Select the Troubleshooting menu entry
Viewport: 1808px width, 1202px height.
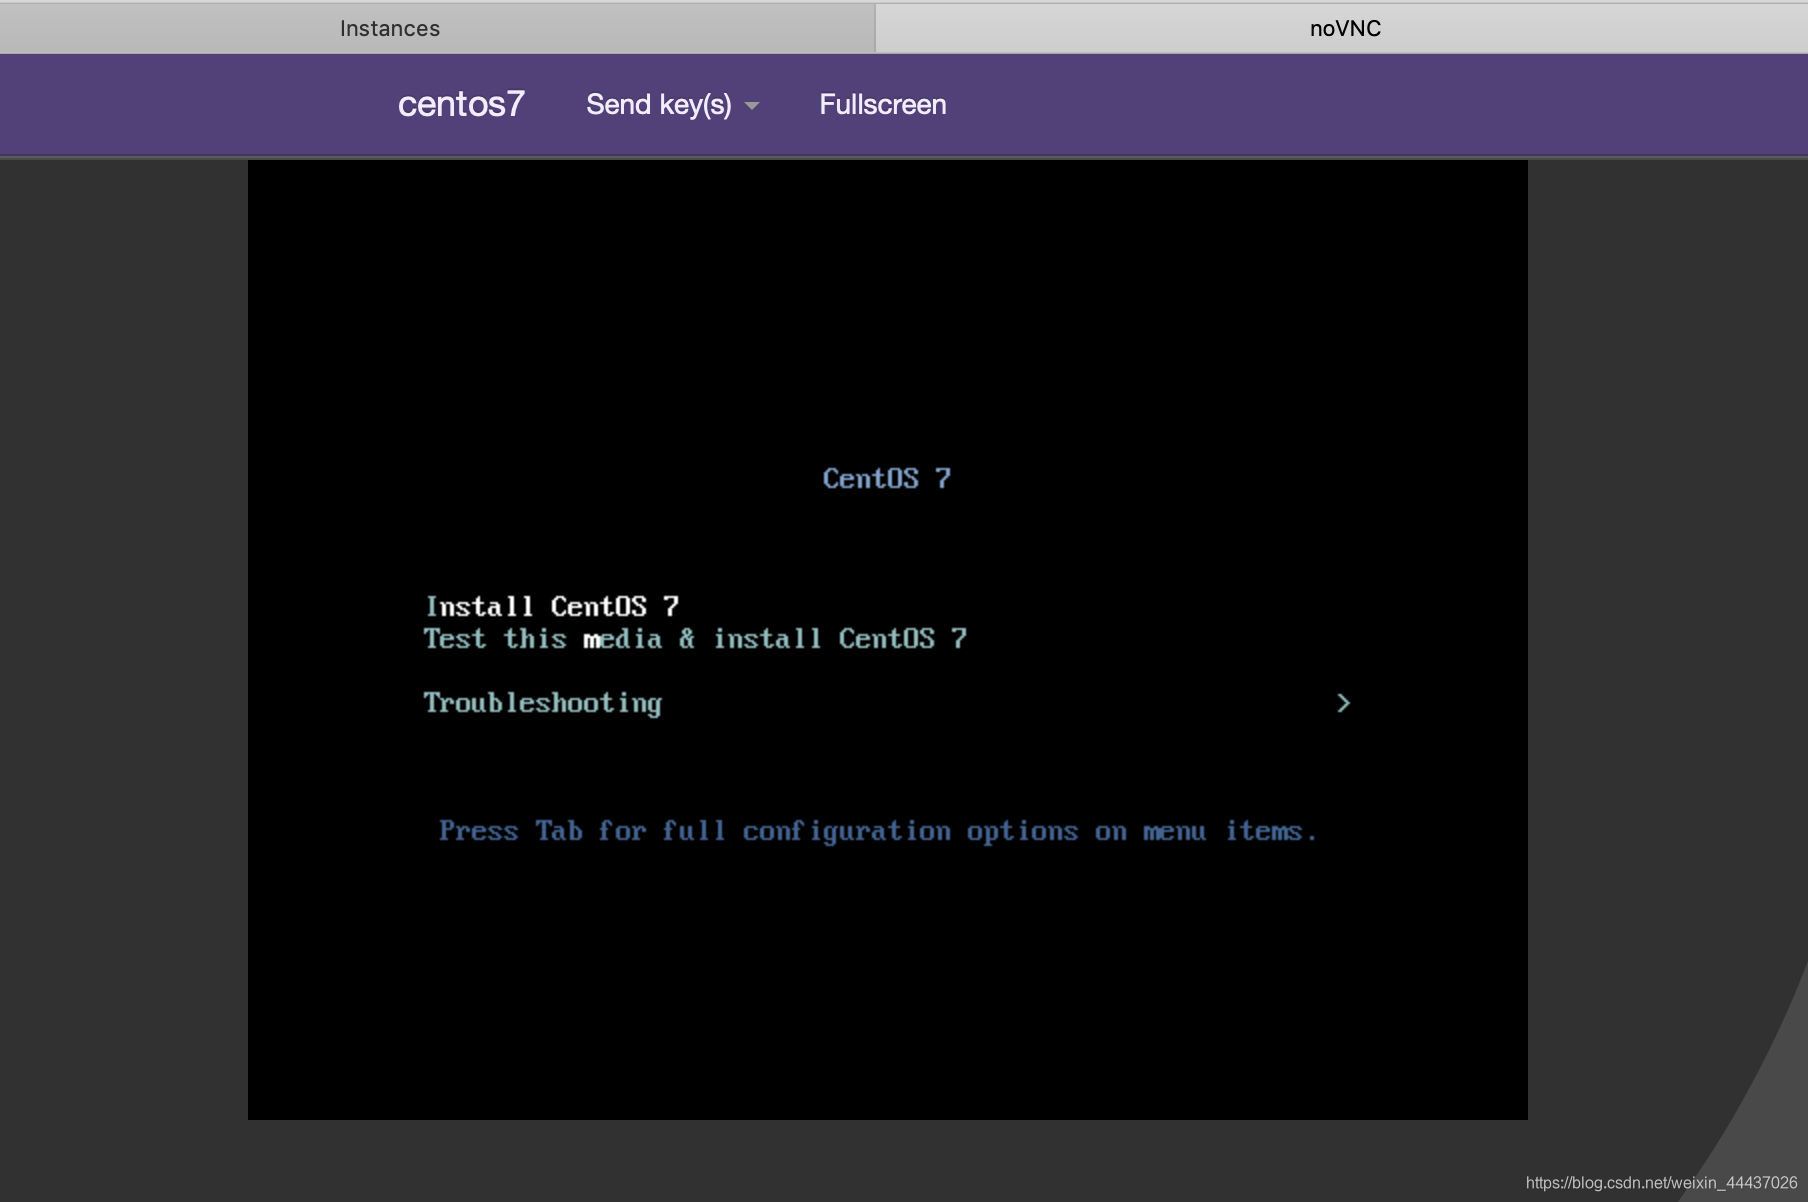[542, 703]
